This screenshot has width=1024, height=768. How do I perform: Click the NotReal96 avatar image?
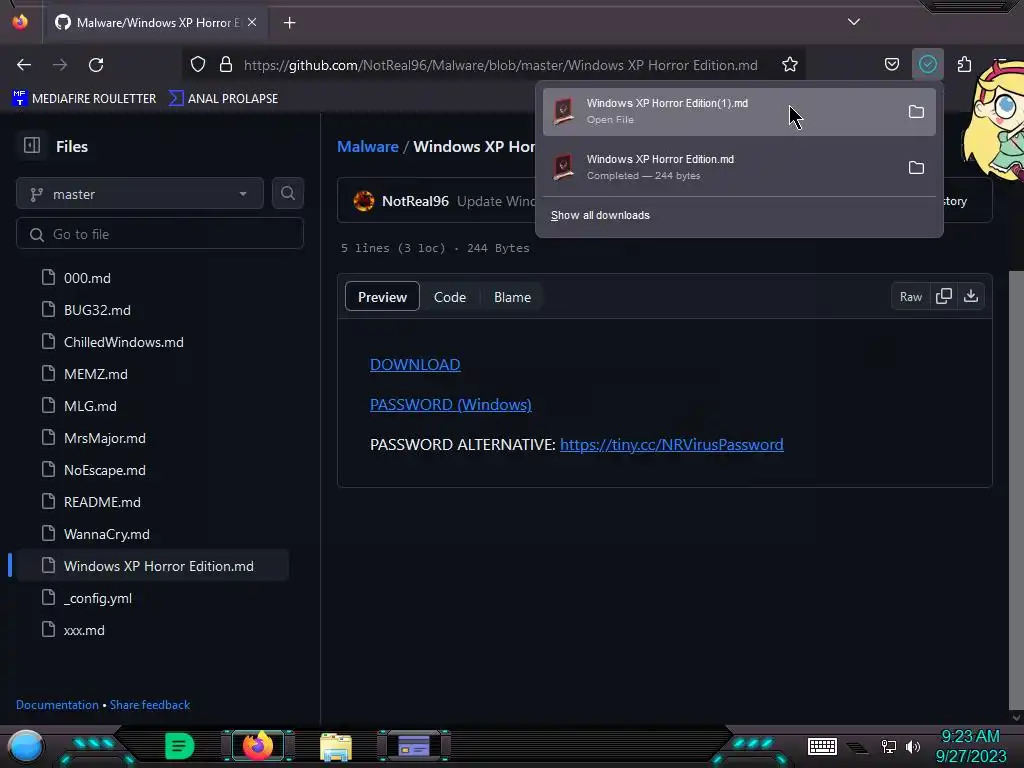click(364, 200)
